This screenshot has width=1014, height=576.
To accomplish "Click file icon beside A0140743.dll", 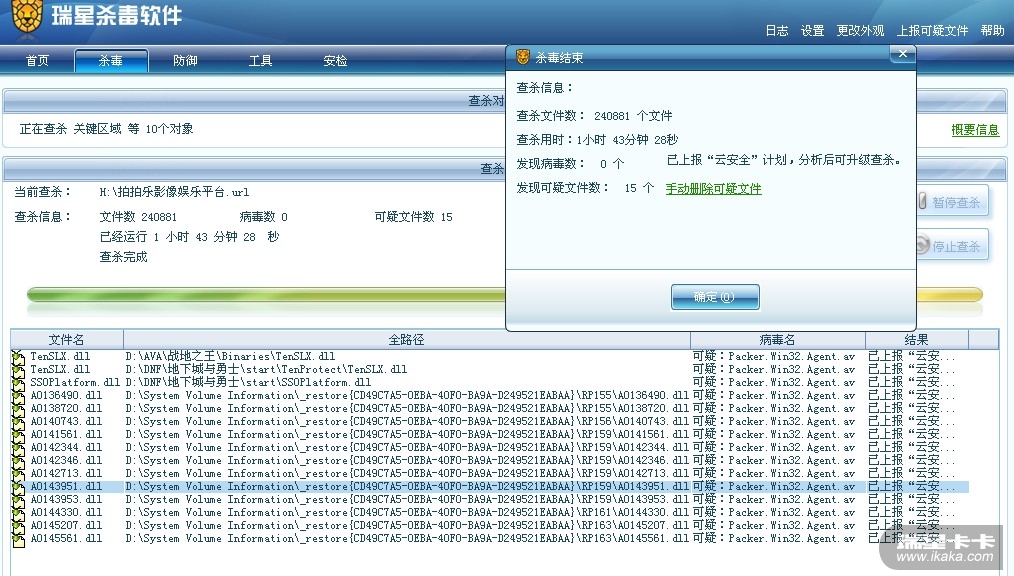I will click(x=19, y=422).
